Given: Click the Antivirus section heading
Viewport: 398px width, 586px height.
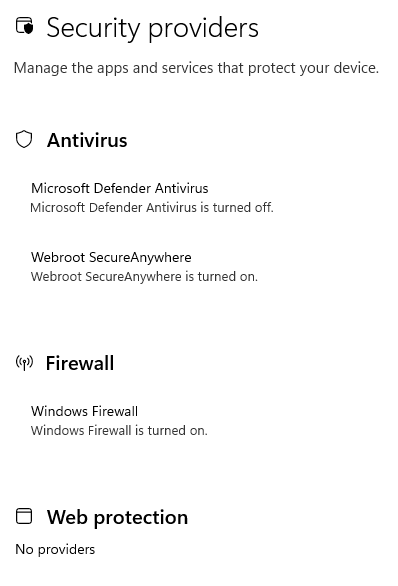Looking at the screenshot, I should point(87,140).
